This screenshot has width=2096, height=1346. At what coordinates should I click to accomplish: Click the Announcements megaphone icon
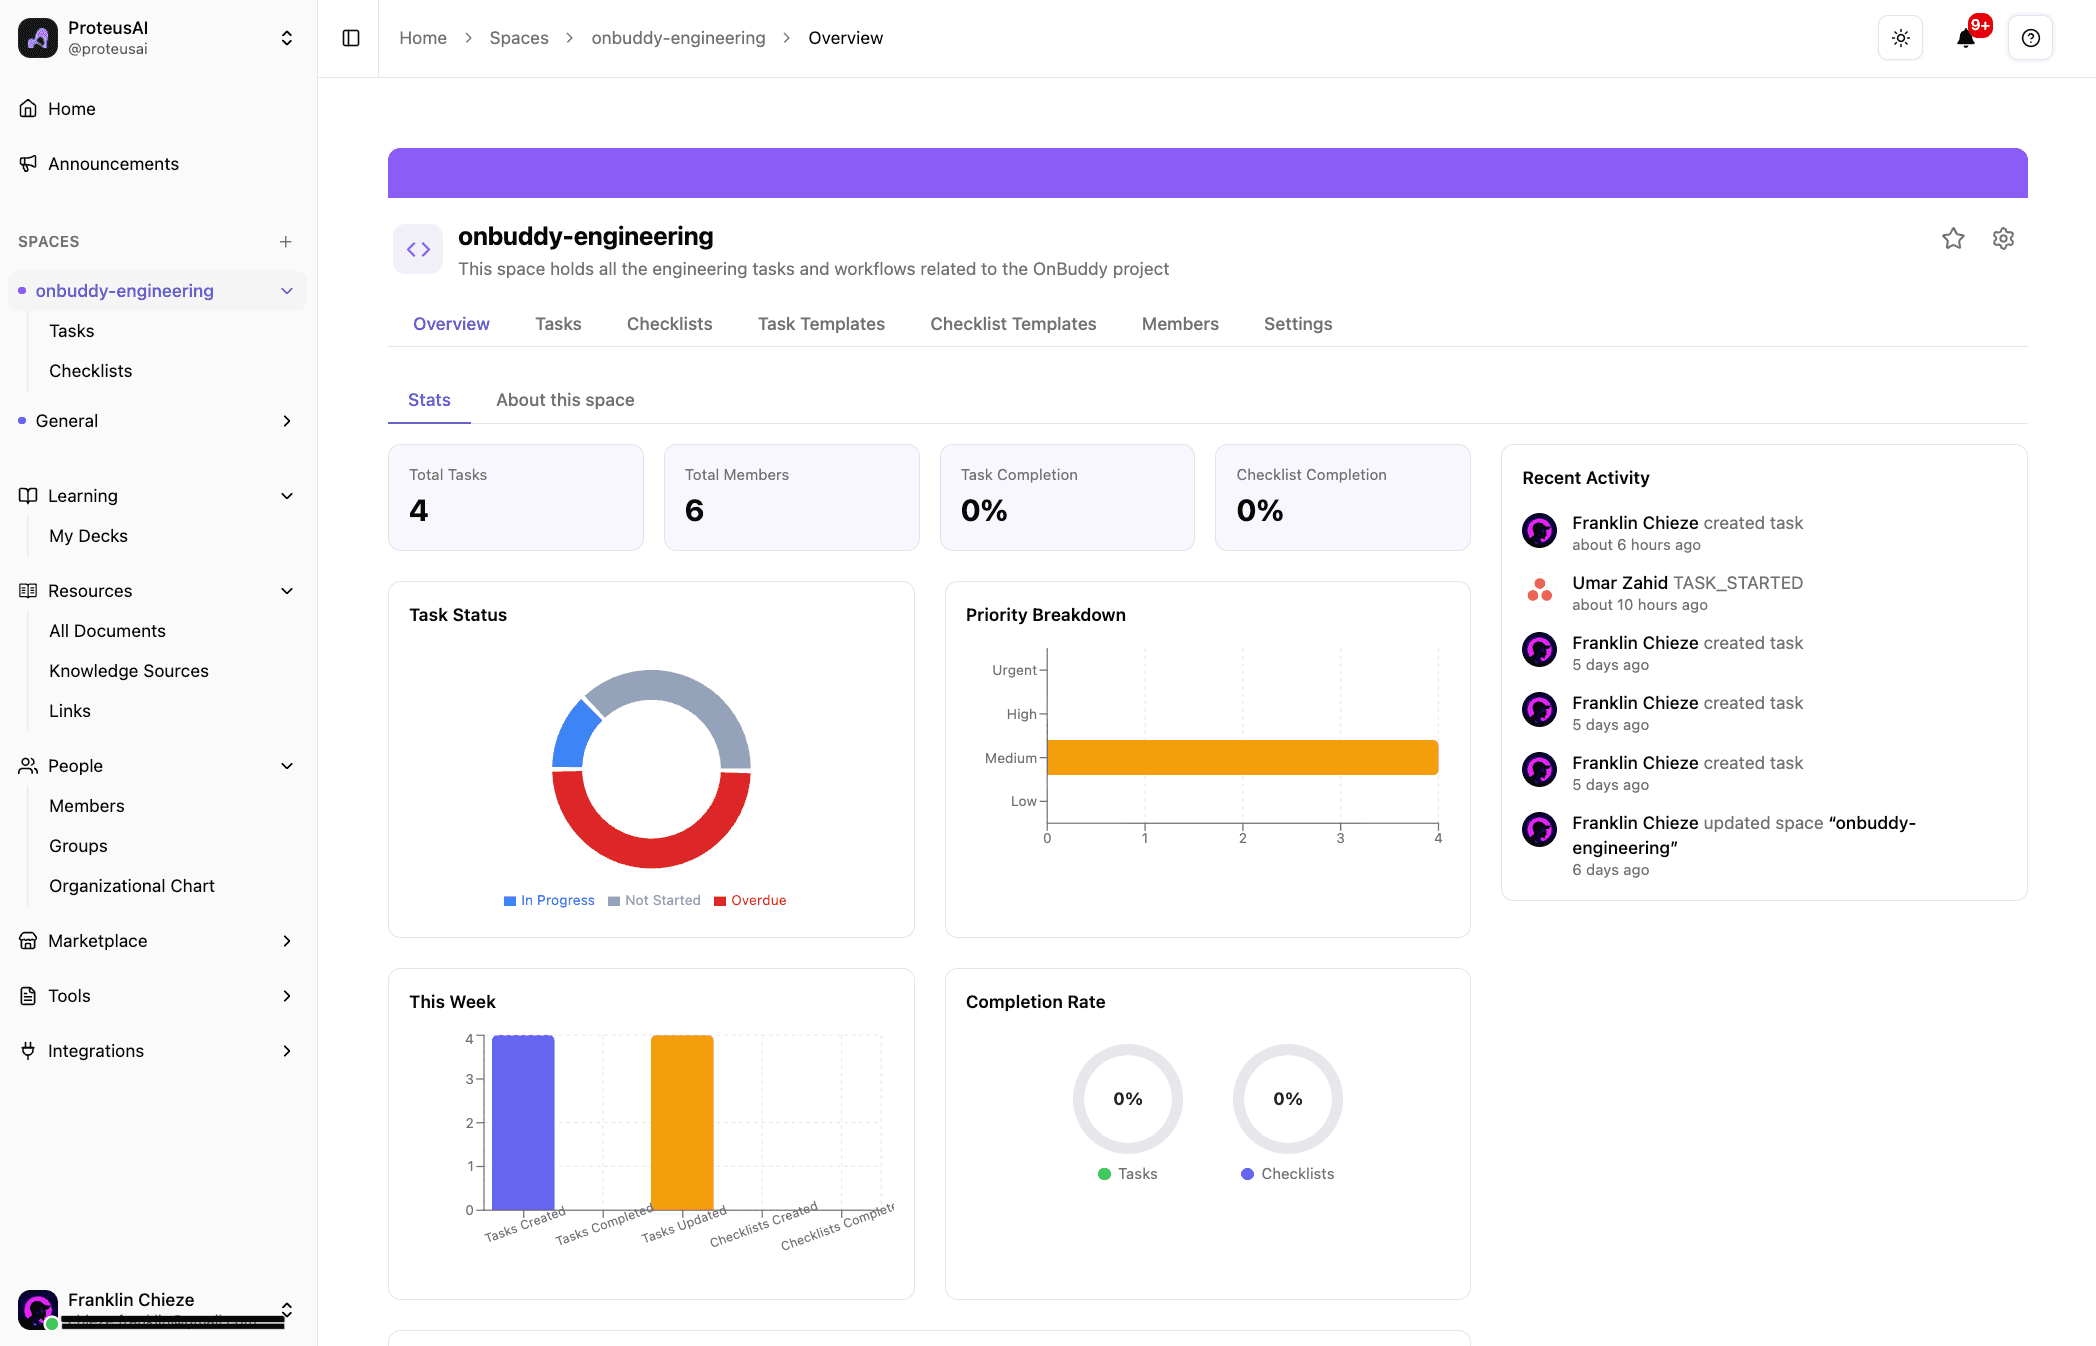(x=28, y=164)
